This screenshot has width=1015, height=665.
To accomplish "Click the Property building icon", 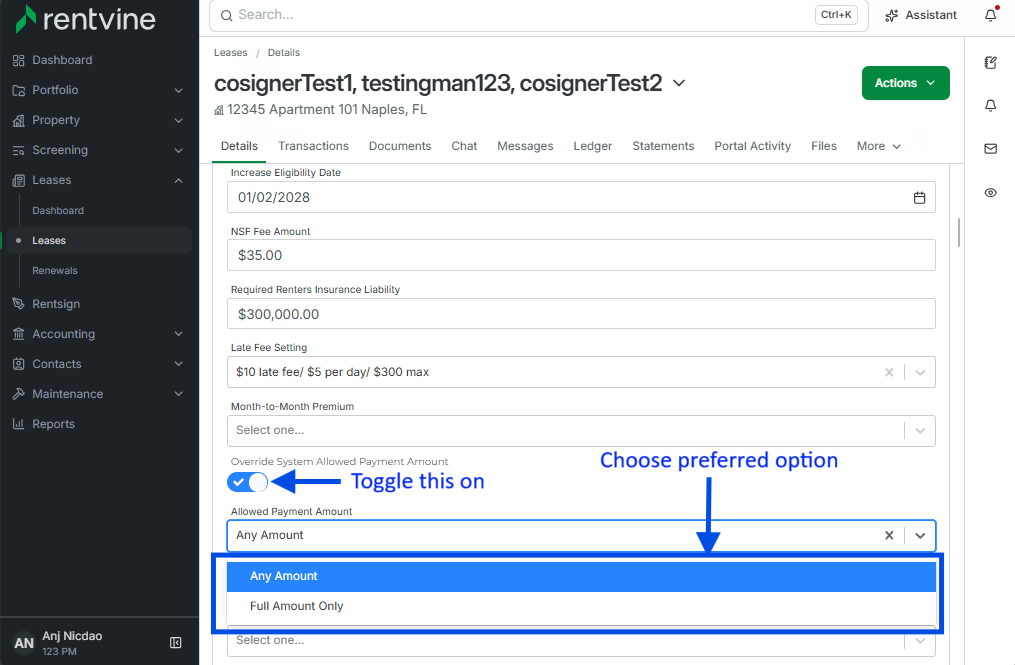I will click(x=19, y=120).
